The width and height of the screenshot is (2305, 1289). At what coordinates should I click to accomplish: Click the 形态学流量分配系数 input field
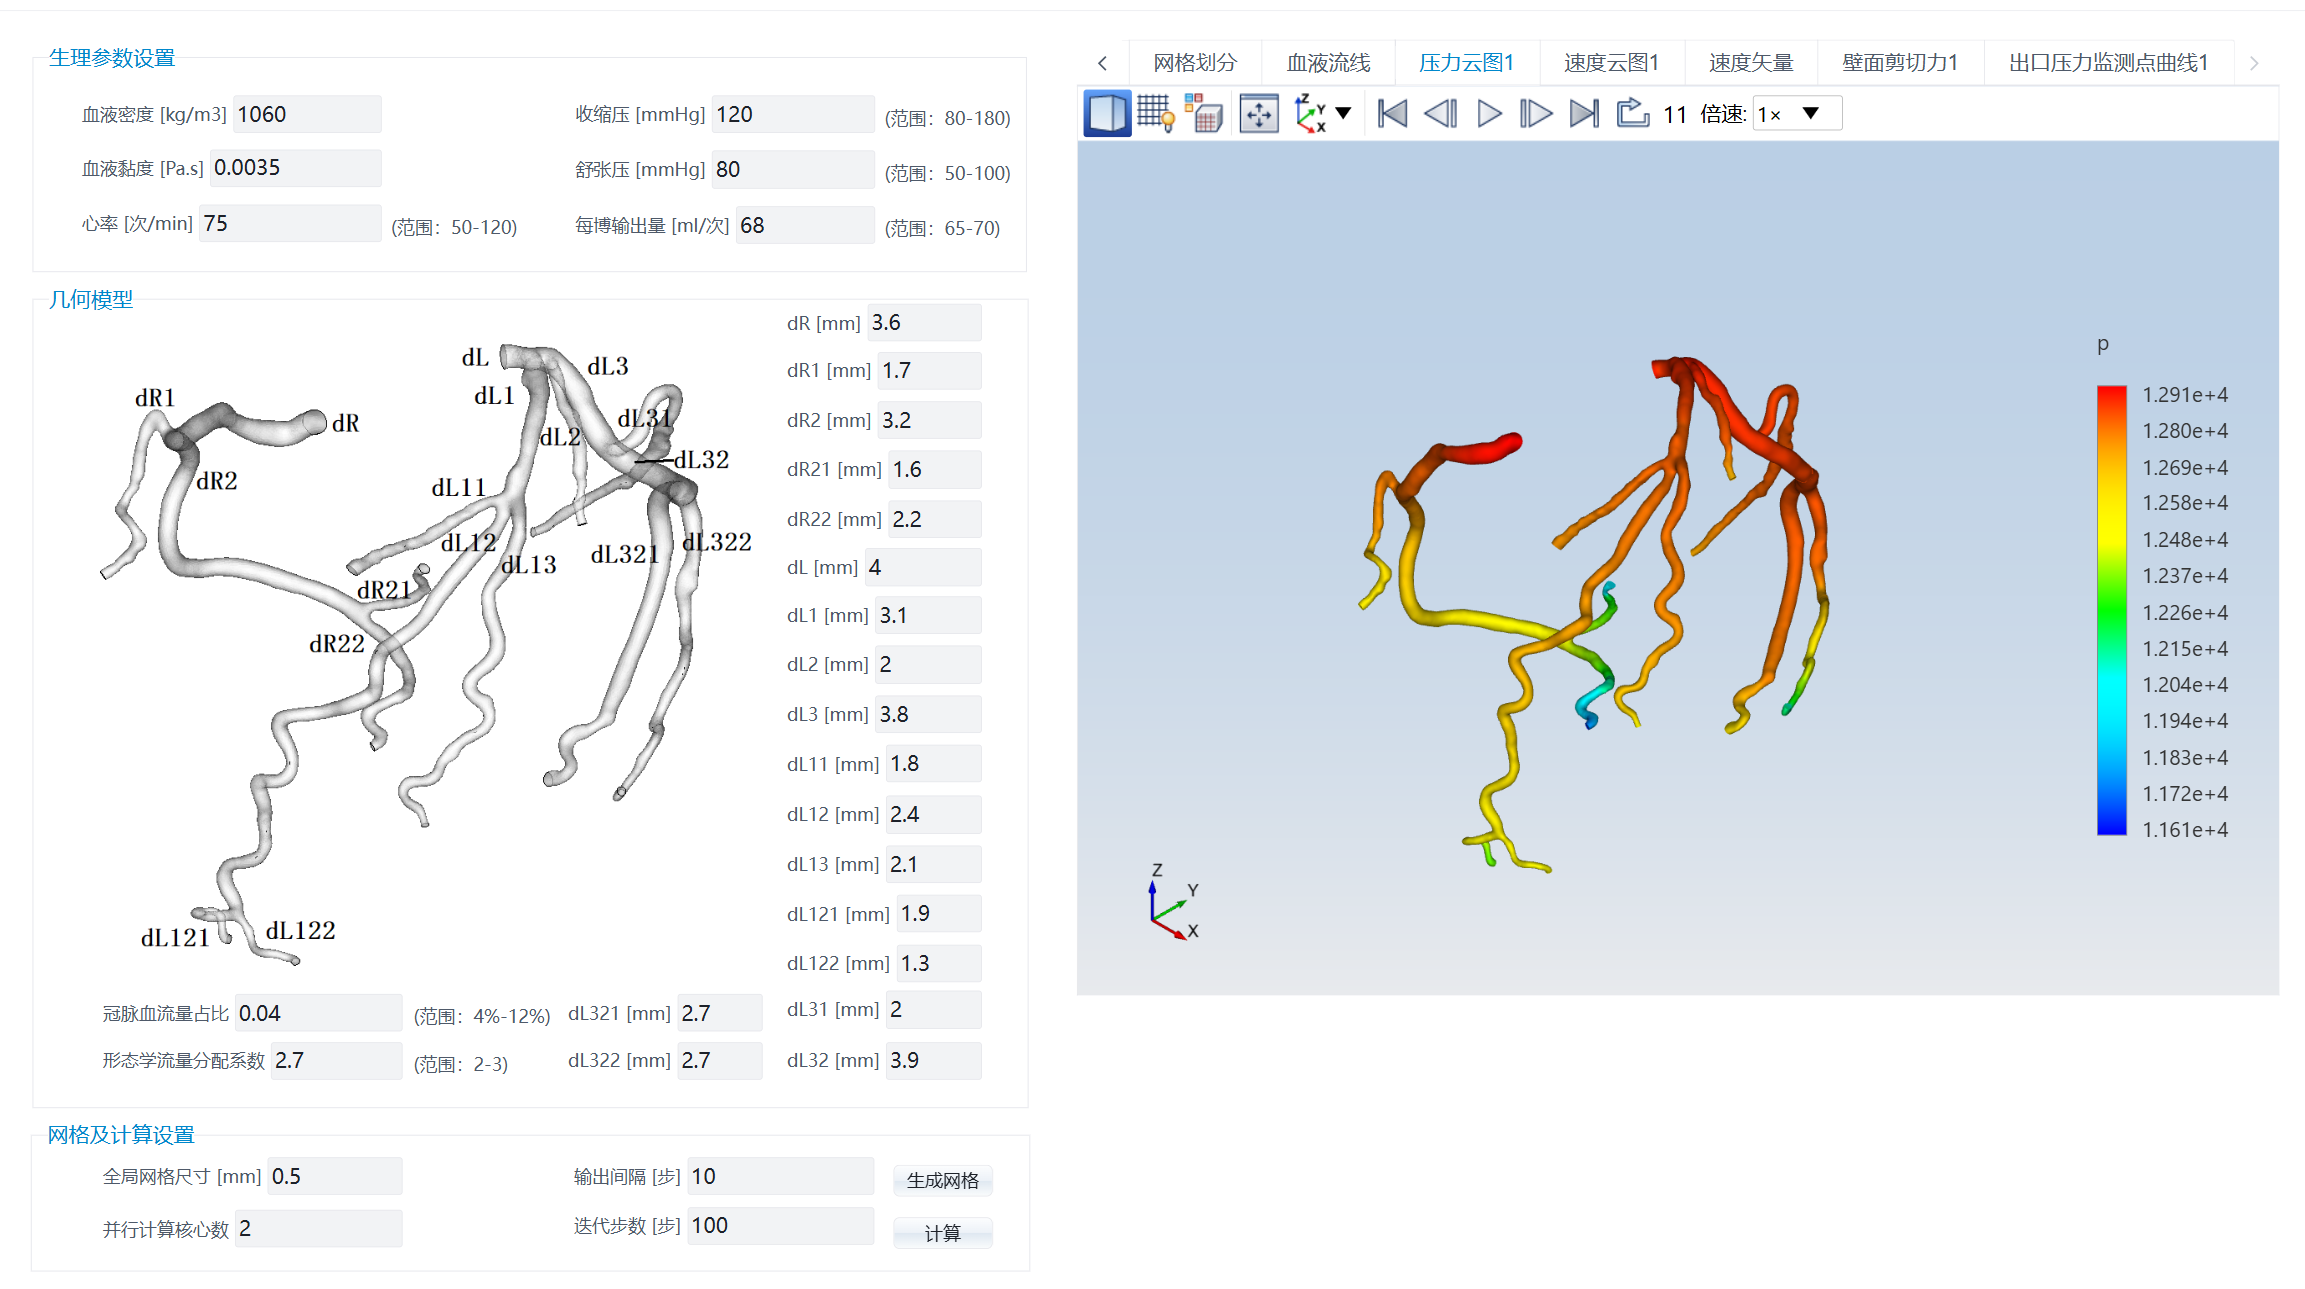(x=337, y=1061)
